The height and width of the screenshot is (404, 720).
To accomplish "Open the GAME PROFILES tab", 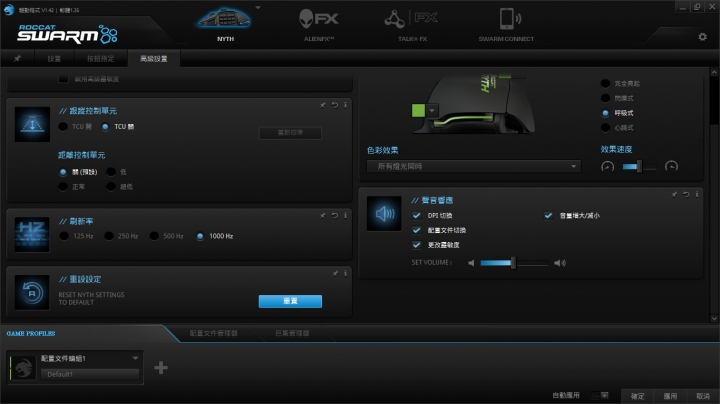I will pos(31,333).
